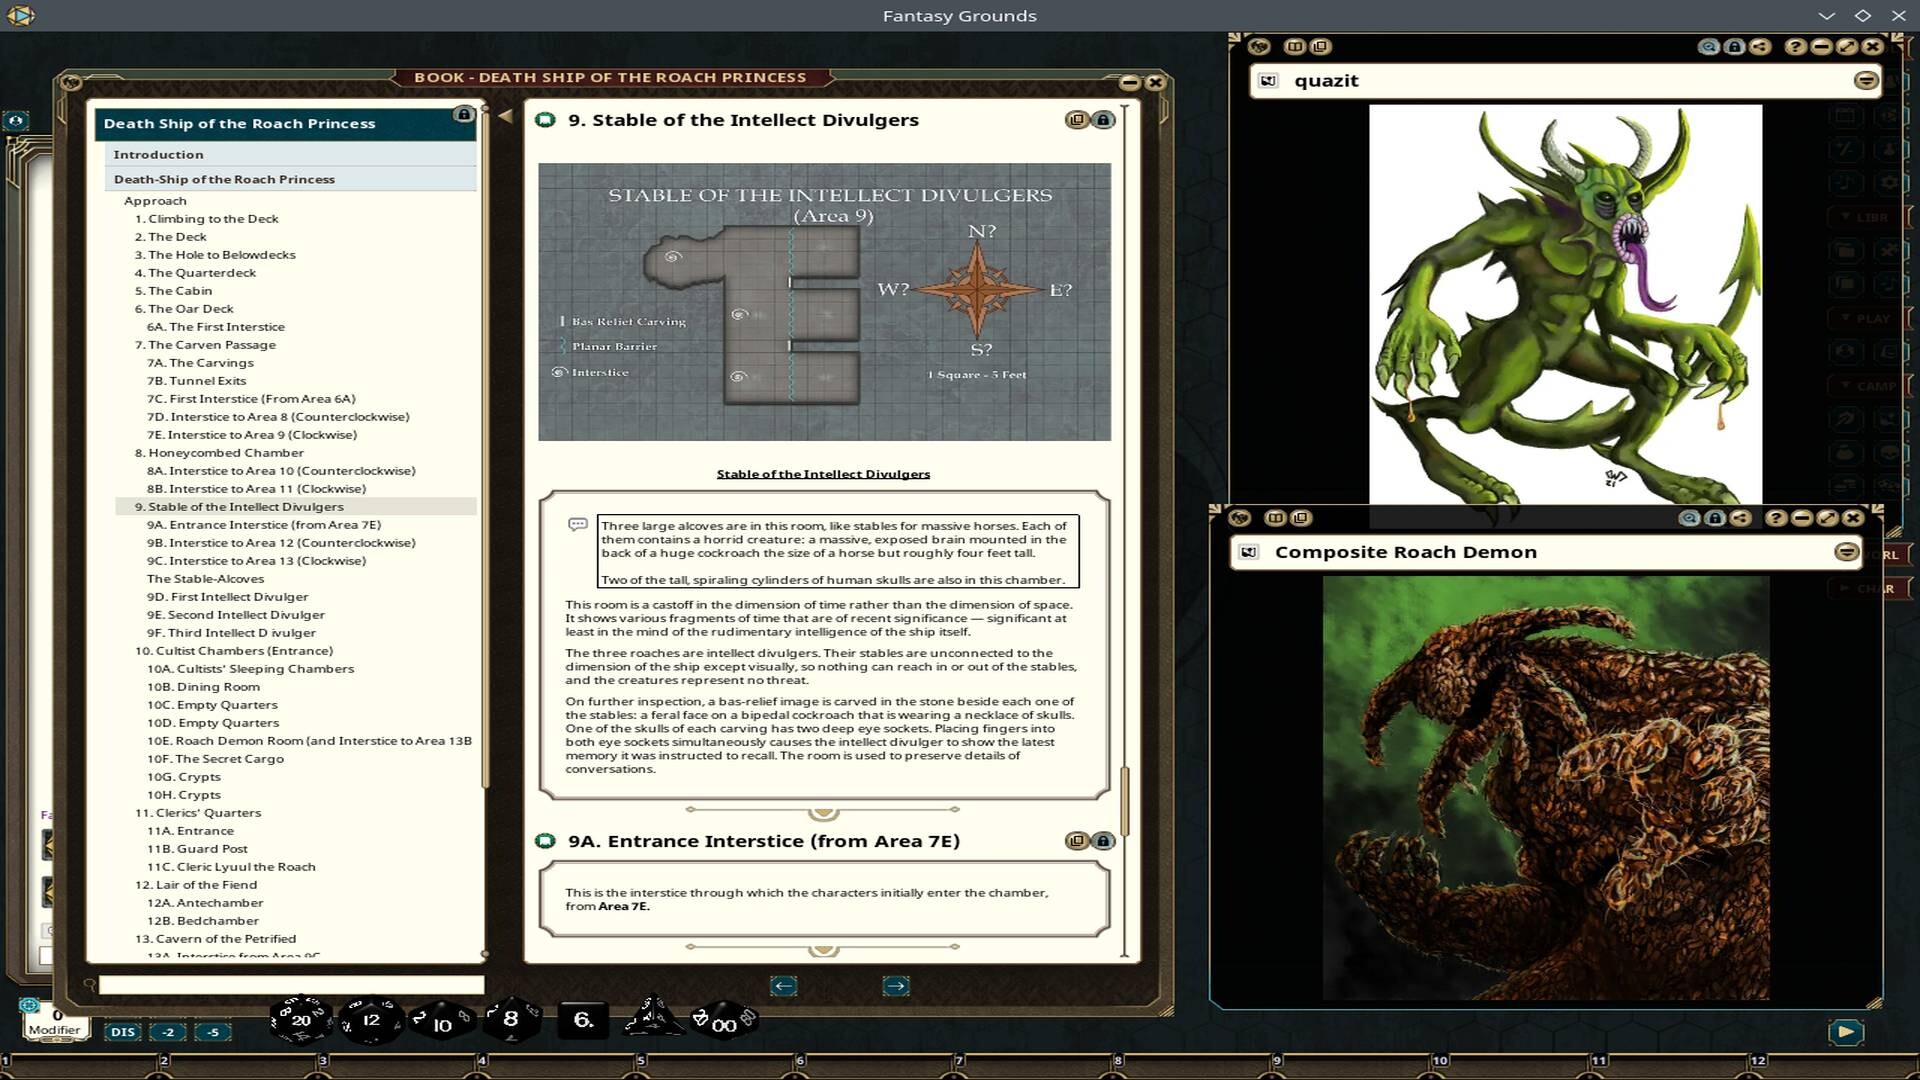
Task: Click the copy link icon beside Stable of the Intellect Divulgers heading
Action: tap(1077, 120)
